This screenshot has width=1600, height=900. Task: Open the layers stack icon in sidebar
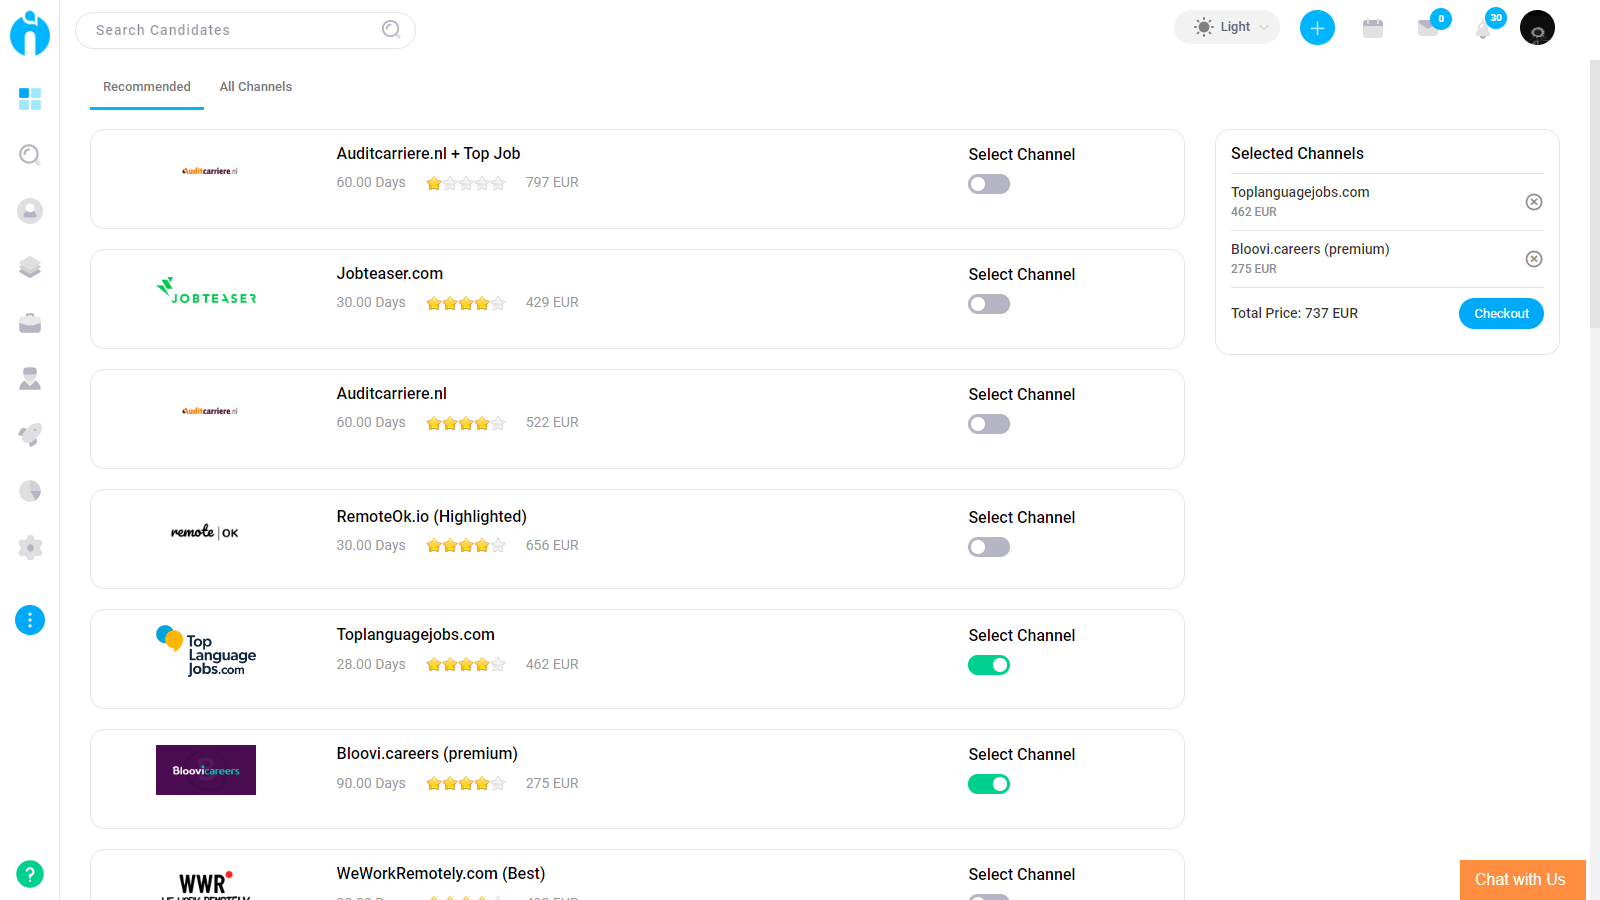point(30,267)
